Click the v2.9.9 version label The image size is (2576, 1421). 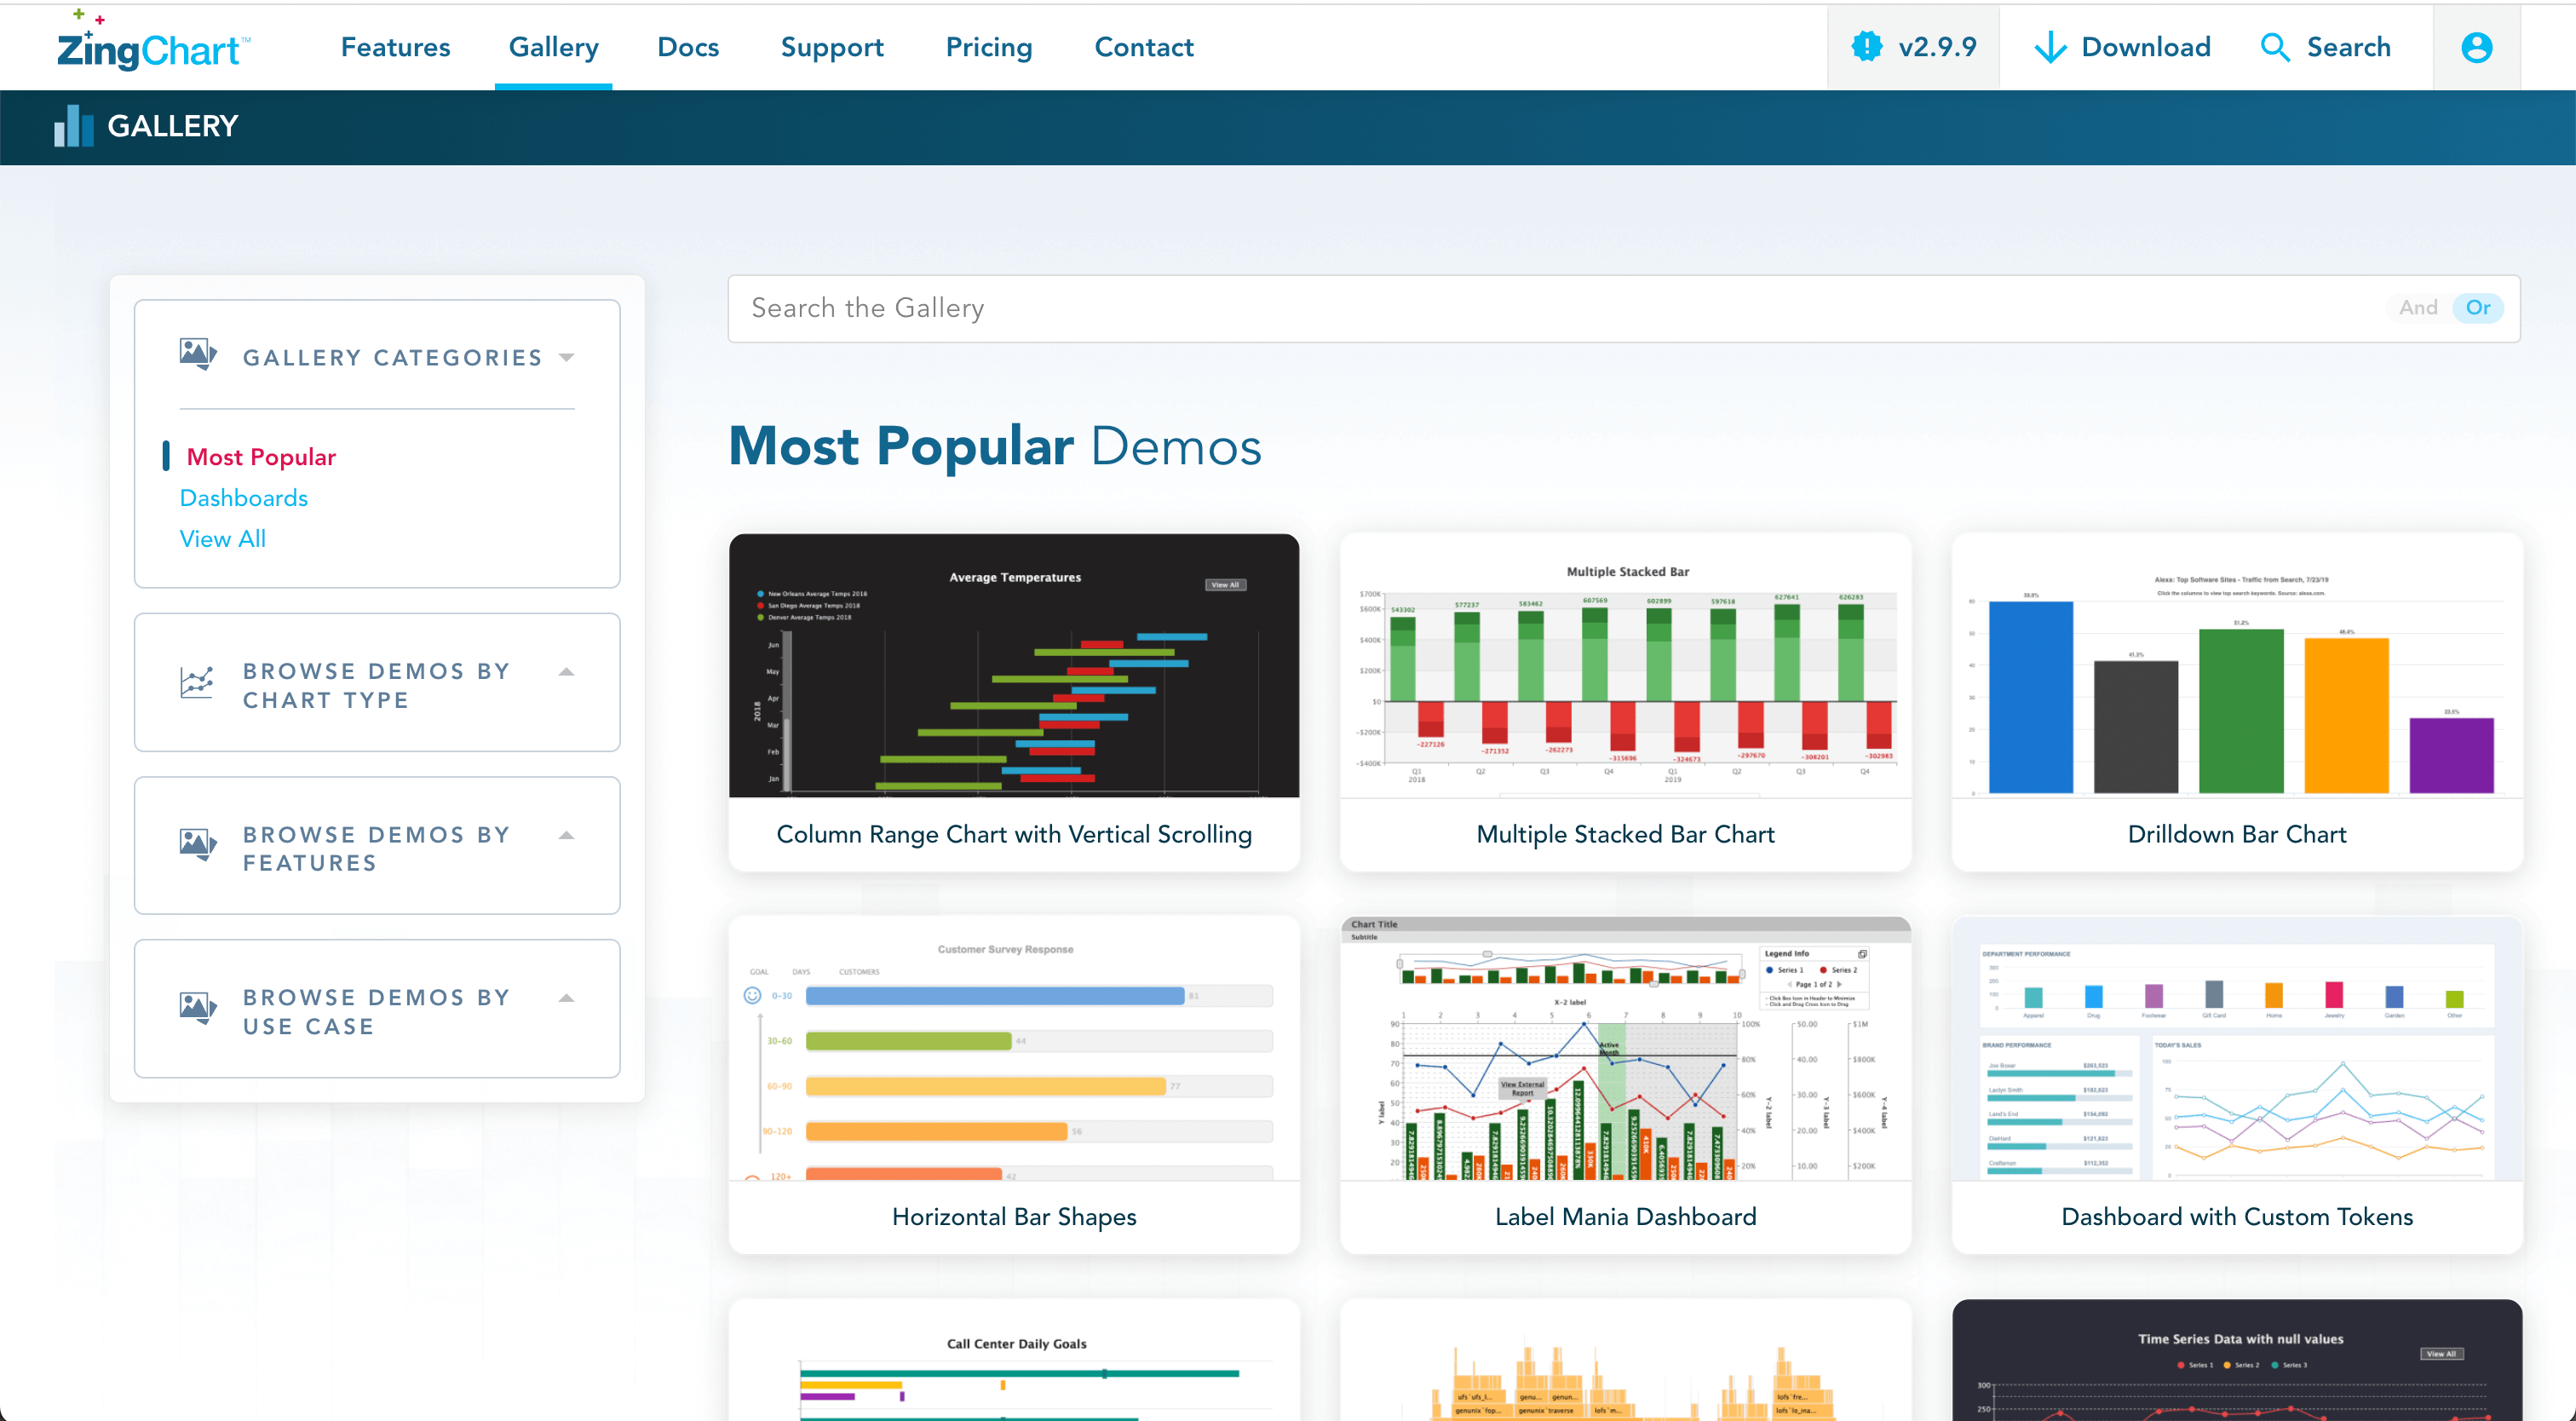[1937, 47]
